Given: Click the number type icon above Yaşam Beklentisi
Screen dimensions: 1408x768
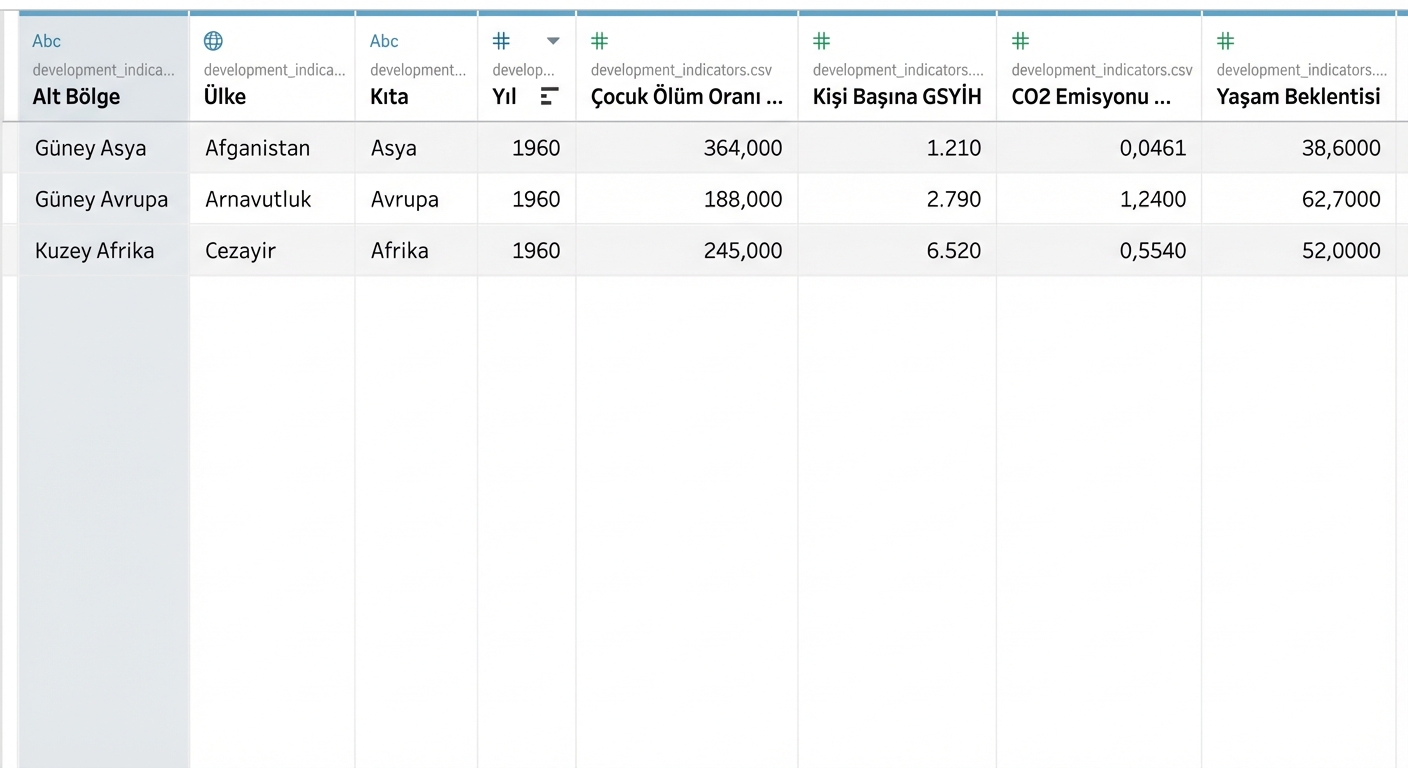Looking at the screenshot, I should pyautogui.click(x=1225, y=41).
